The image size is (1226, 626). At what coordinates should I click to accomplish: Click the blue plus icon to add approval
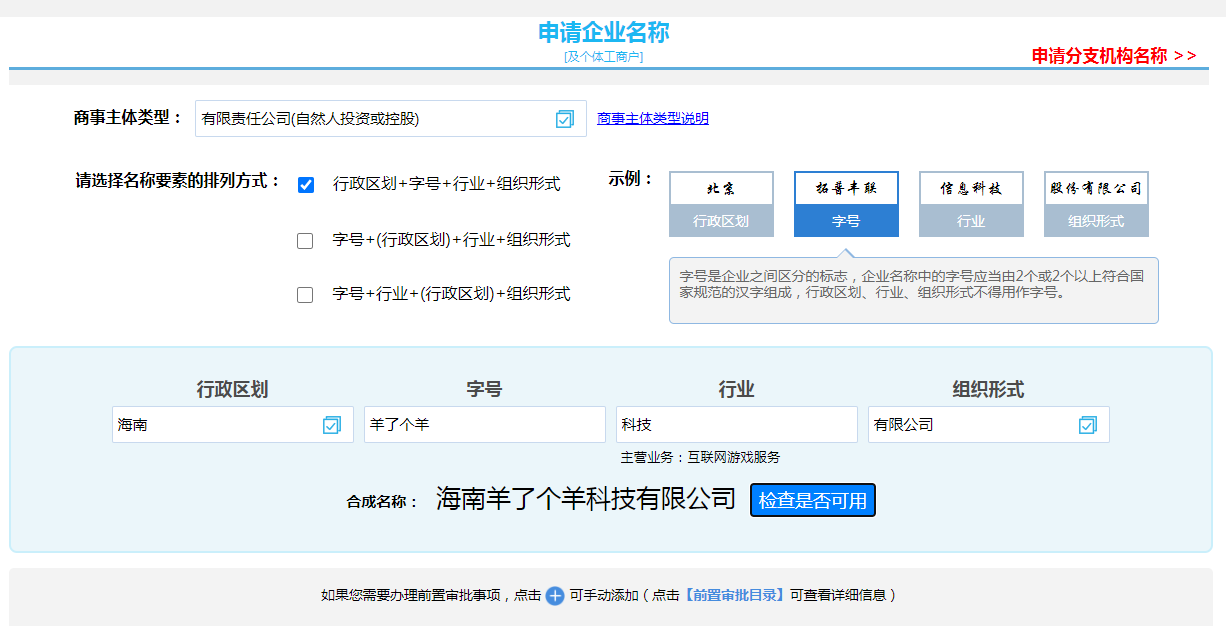(x=555, y=596)
